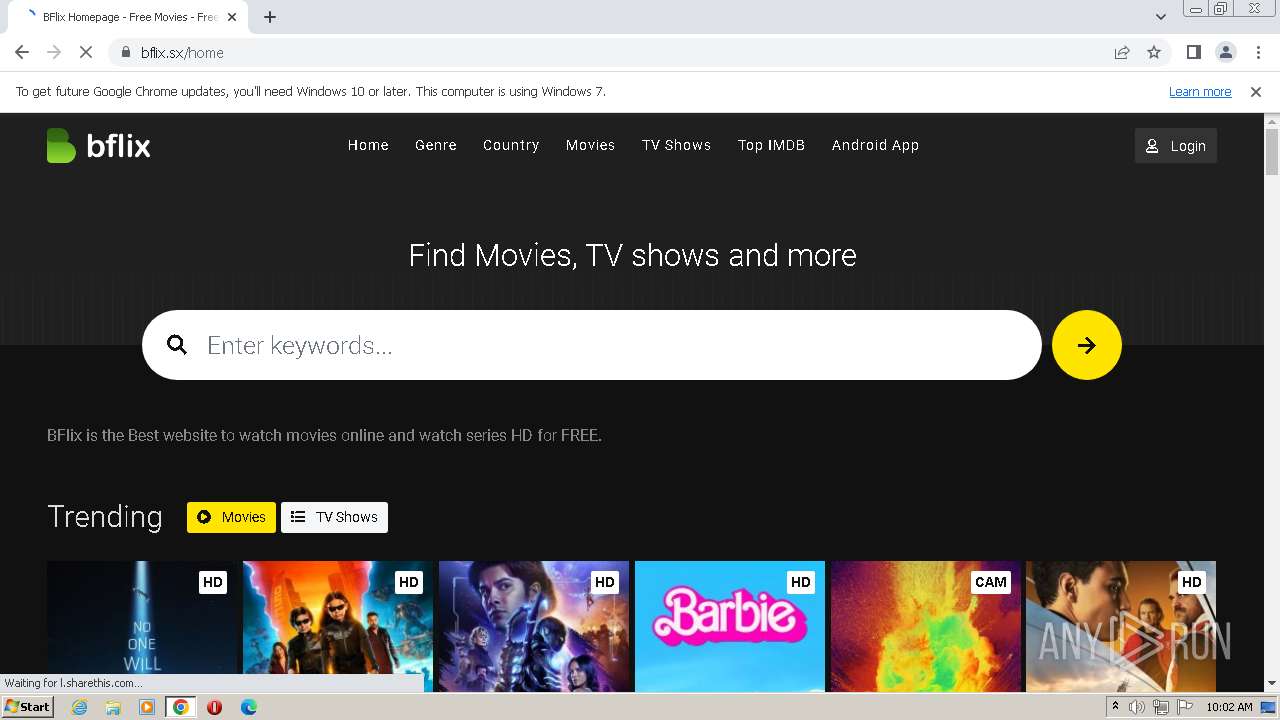
Task: Open the Genre menu
Action: pos(436,145)
